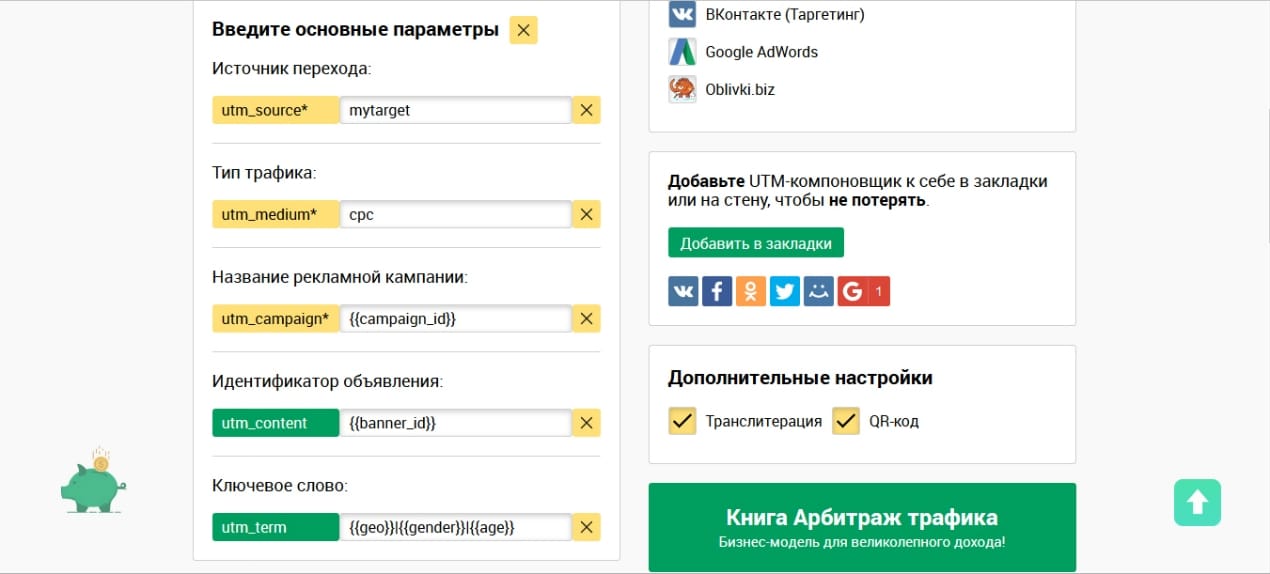Viewport: 1270px width, 574px height.
Task: Clear the utm_campaign field with X
Action: point(587,319)
